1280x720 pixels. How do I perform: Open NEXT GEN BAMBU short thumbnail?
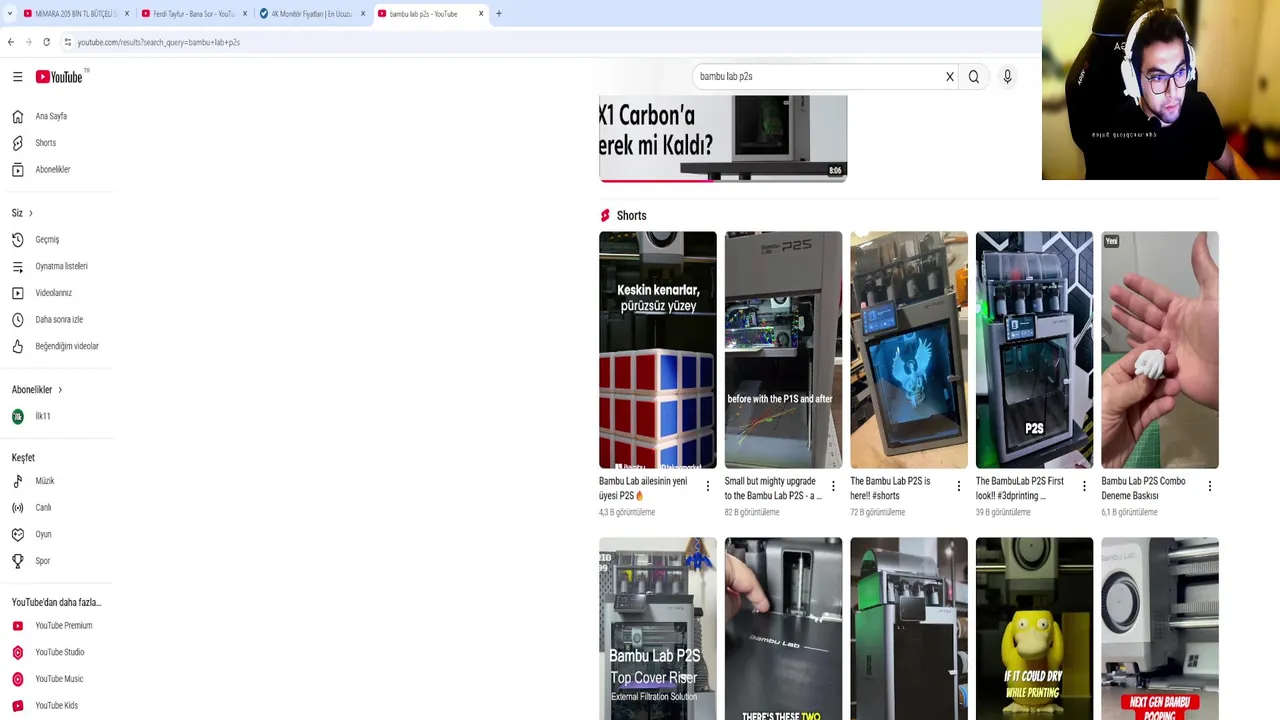point(1160,629)
